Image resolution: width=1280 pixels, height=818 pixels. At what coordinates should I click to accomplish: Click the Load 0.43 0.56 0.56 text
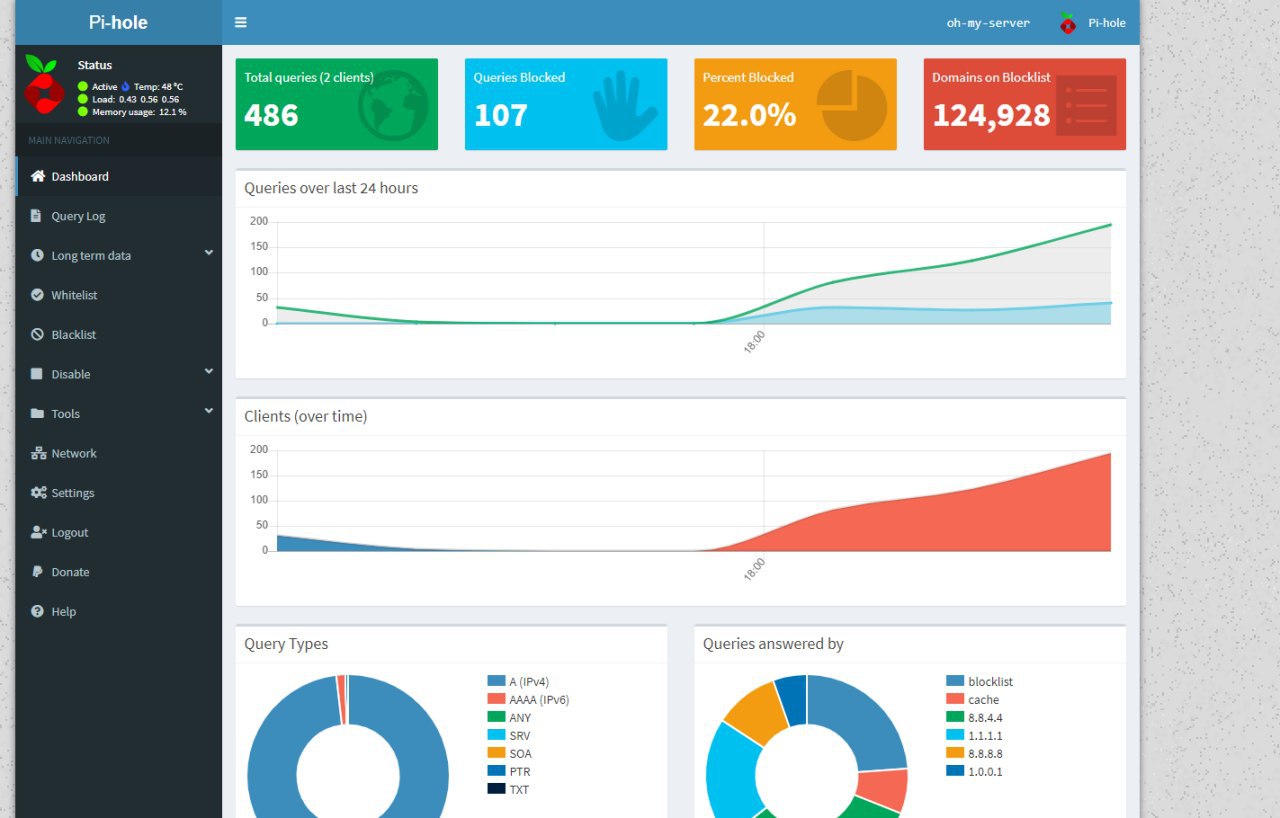[x=135, y=99]
